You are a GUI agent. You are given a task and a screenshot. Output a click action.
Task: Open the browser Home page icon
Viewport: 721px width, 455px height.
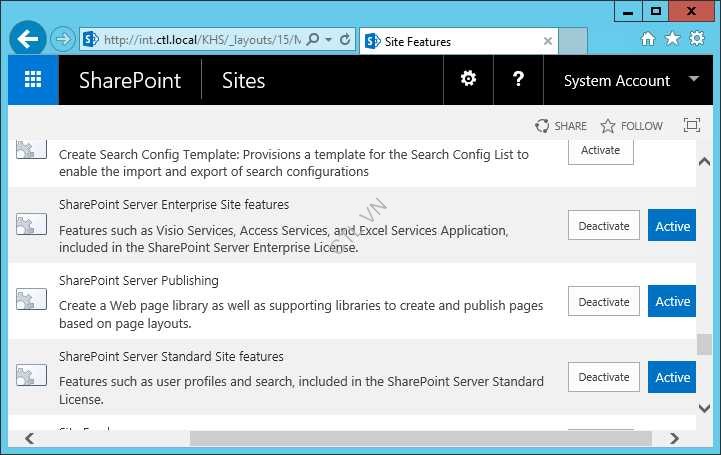click(x=648, y=40)
